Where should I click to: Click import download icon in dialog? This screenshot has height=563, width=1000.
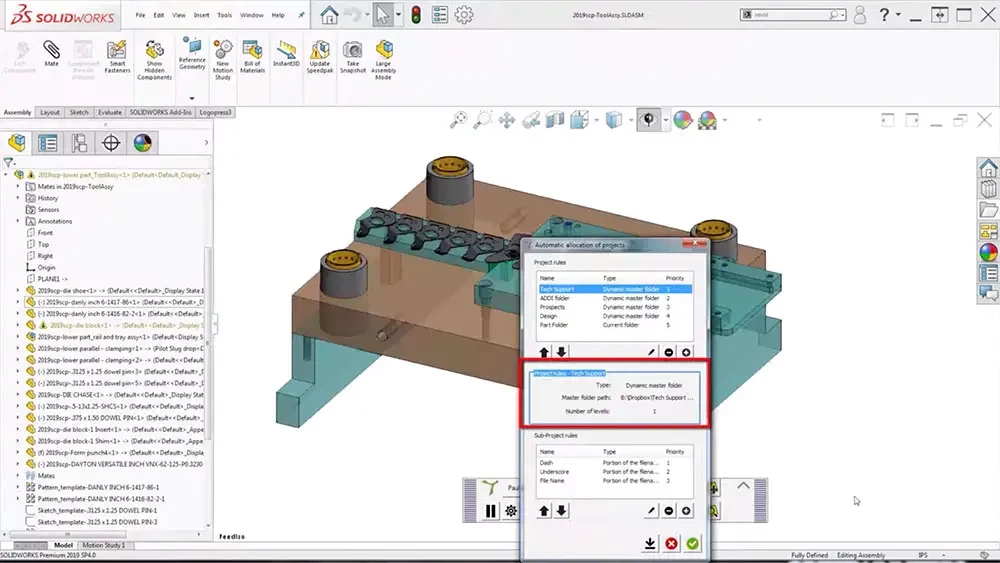650,543
